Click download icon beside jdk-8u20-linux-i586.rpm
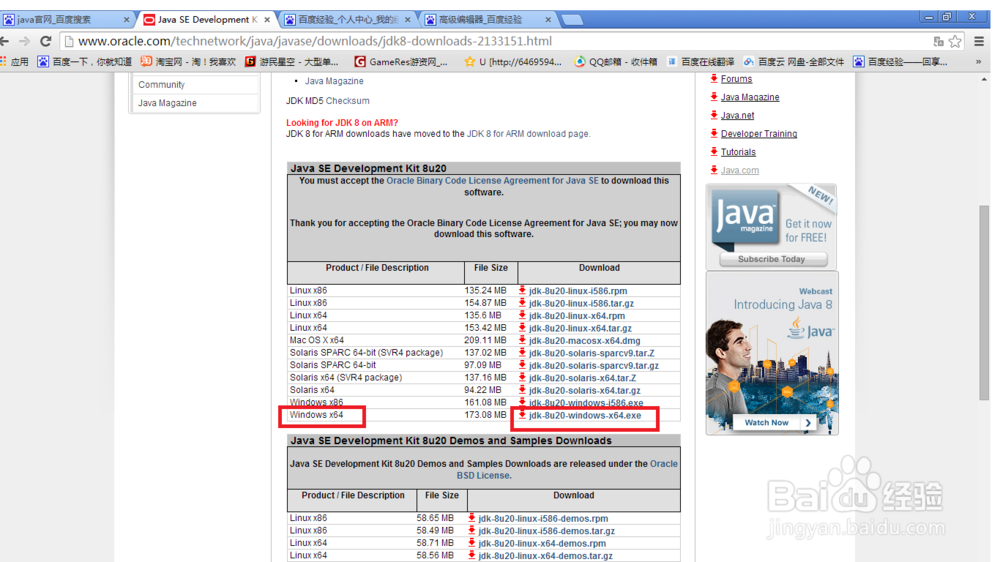This screenshot has height=562, width=1000. (x=522, y=290)
